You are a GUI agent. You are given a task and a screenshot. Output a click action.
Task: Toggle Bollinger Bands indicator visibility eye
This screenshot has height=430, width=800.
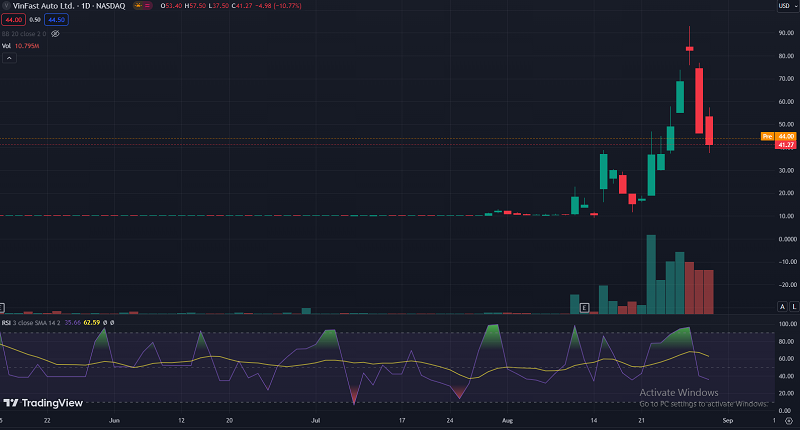coord(56,33)
